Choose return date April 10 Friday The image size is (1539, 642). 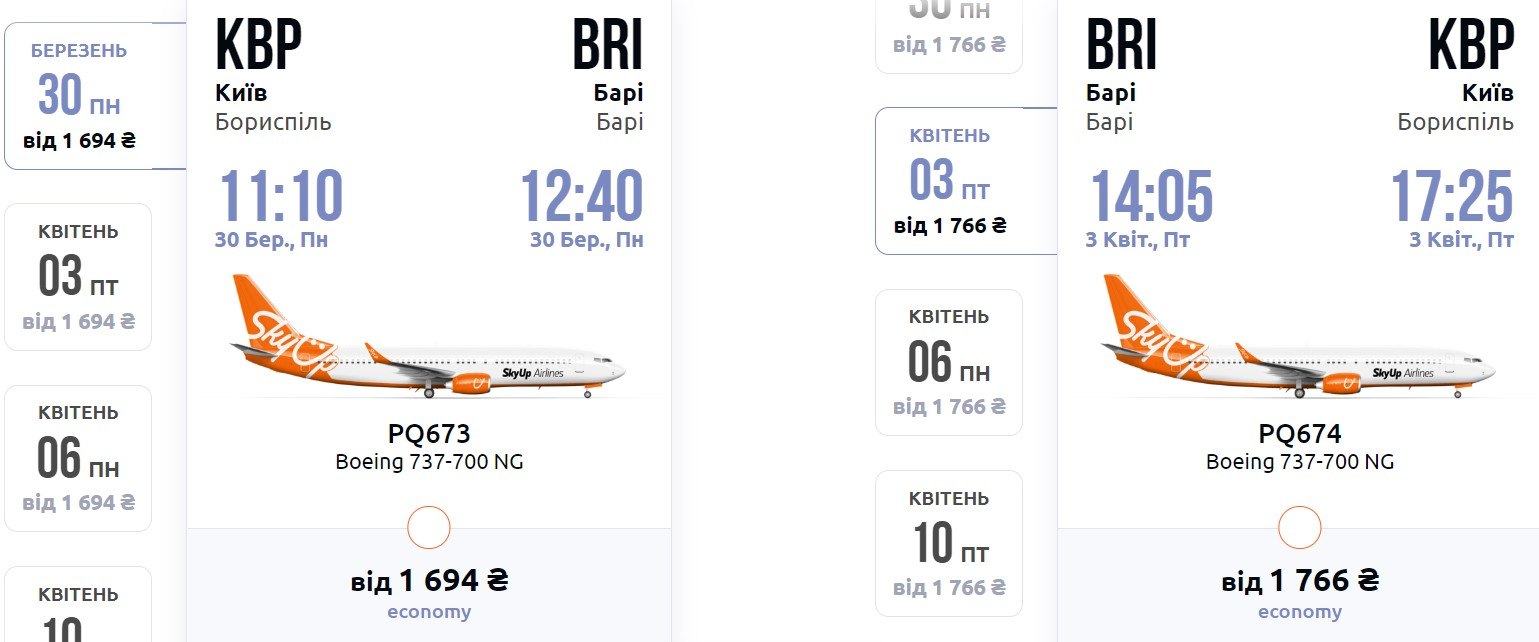click(949, 543)
